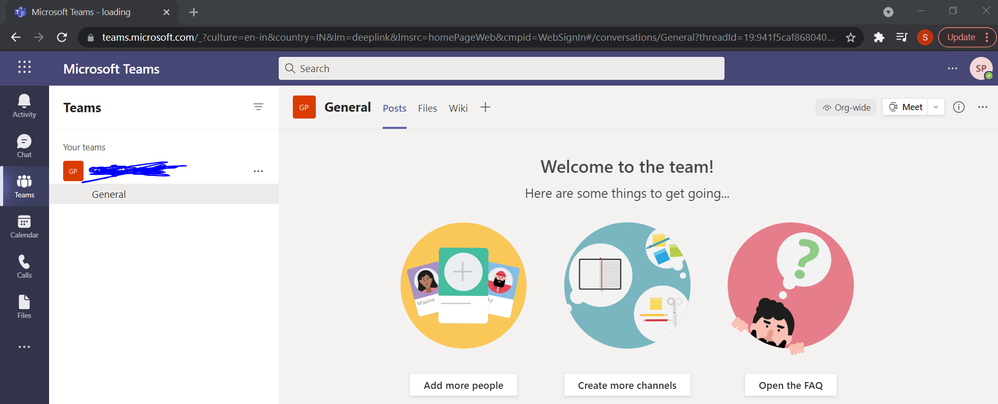Switch to the Wiki tab
The width and height of the screenshot is (998, 404).
click(x=458, y=108)
